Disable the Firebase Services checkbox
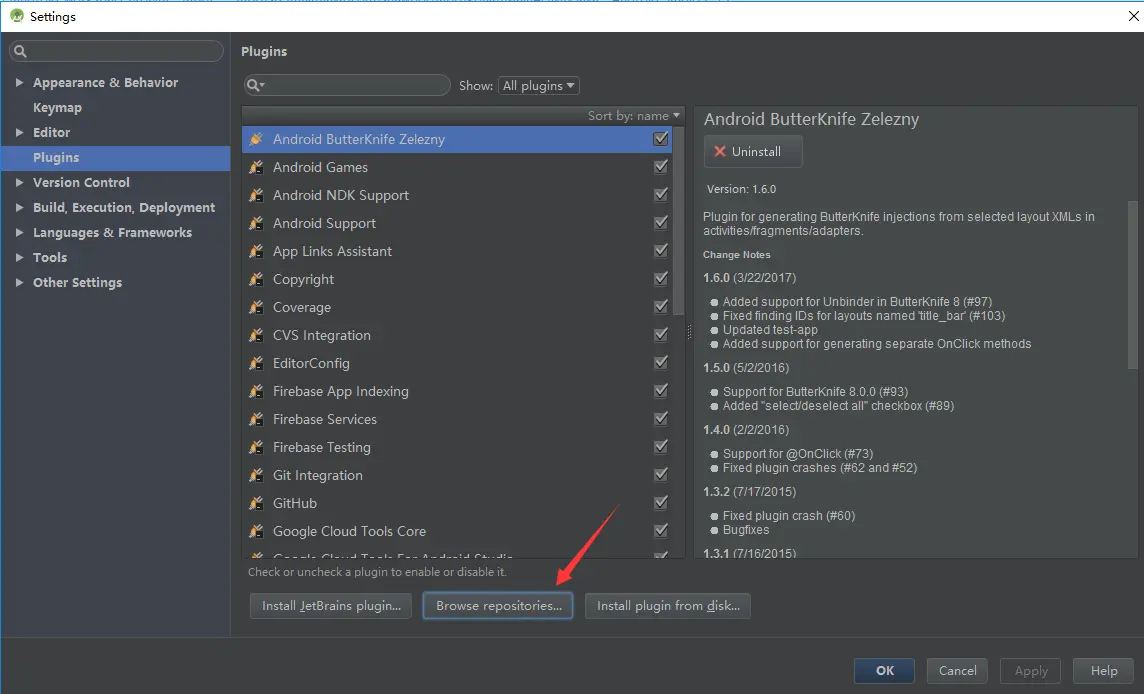Screen dimensions: 1144x694 (x=661, y=418)
